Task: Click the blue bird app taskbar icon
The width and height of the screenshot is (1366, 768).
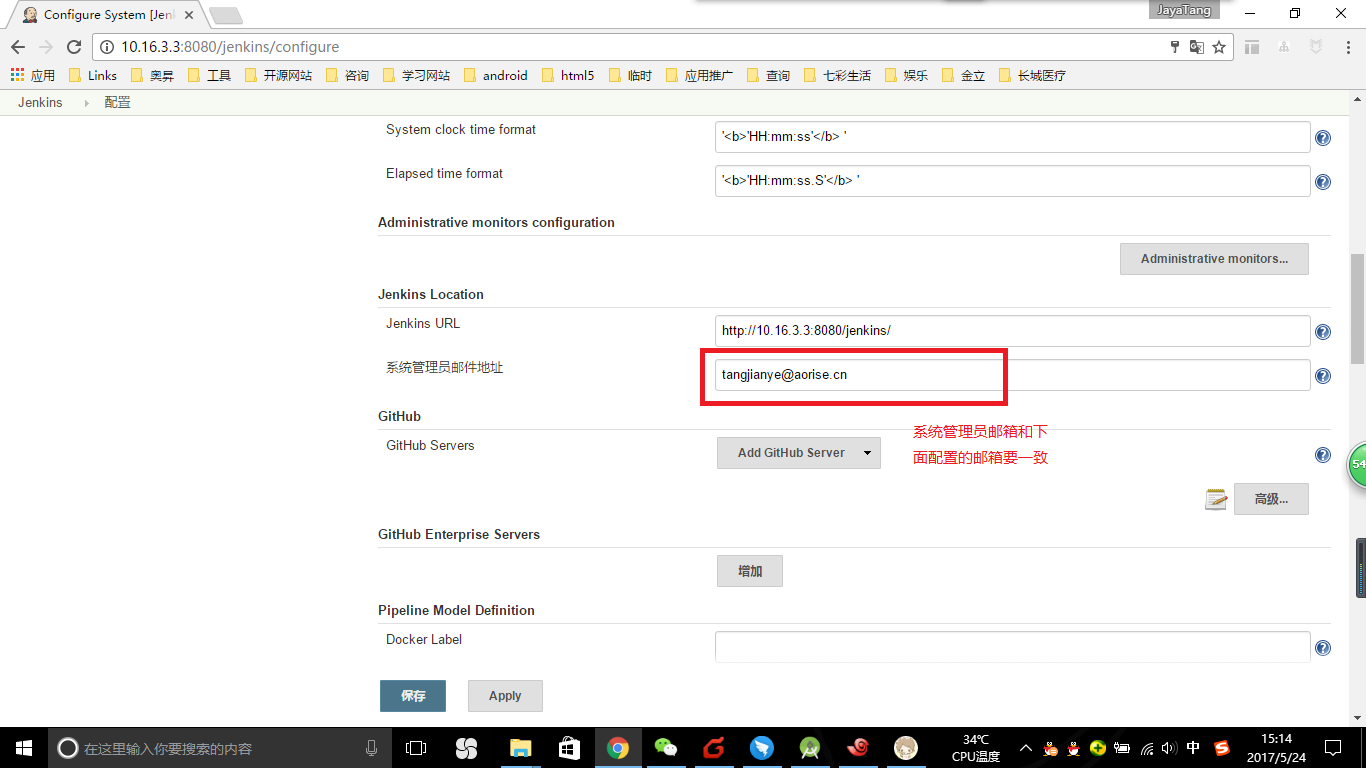Action: (x=762, y=748)
